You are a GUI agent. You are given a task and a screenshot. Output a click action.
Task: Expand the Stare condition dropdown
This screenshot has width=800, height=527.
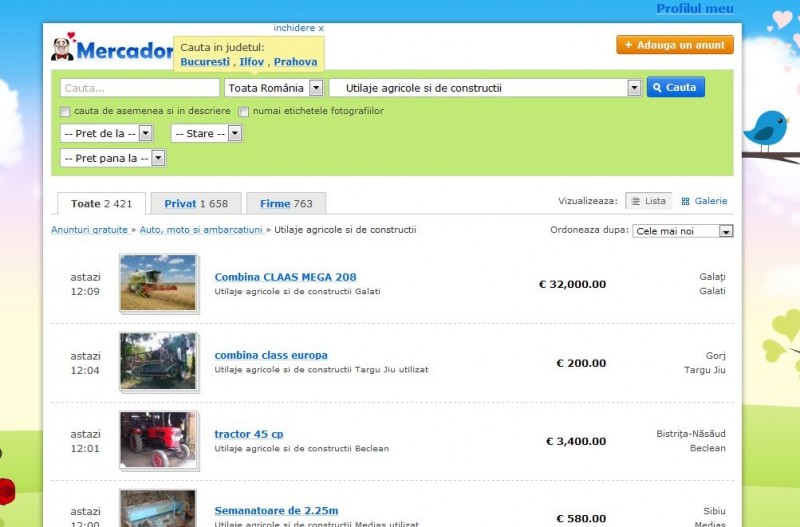pos(235,133)
